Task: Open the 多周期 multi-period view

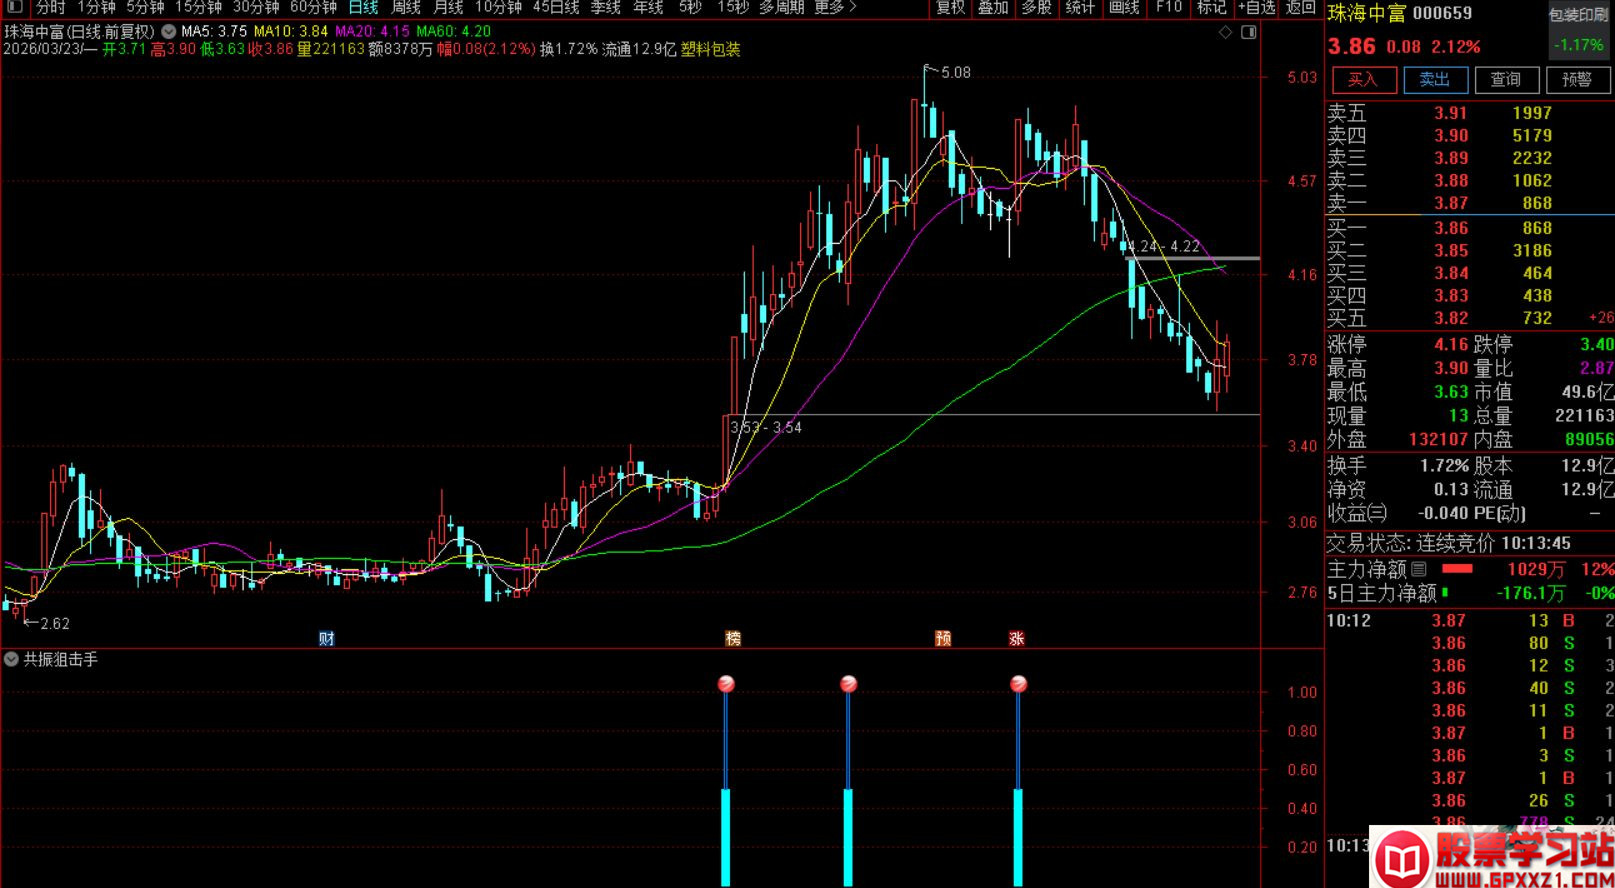Action: pyautogui.click(x=781, y=7)
